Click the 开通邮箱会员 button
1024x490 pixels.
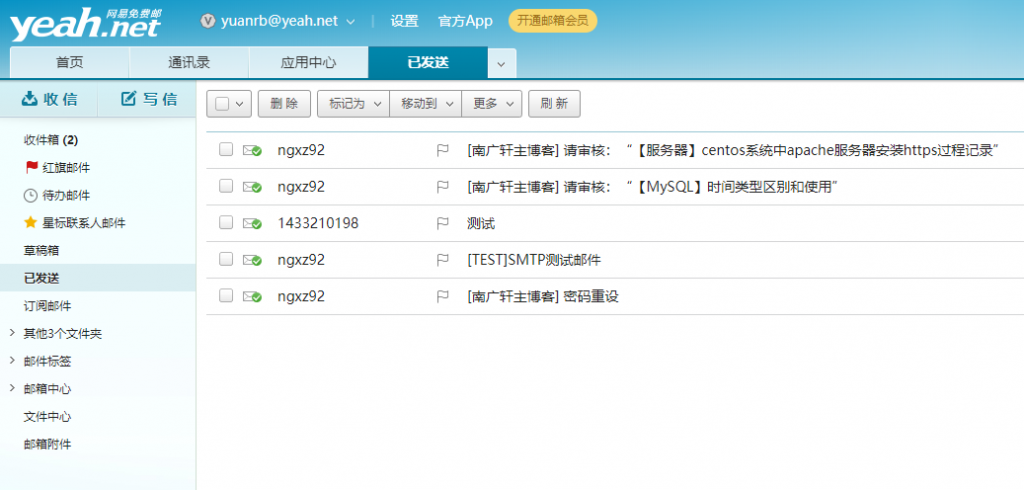(x=552, y=21)
